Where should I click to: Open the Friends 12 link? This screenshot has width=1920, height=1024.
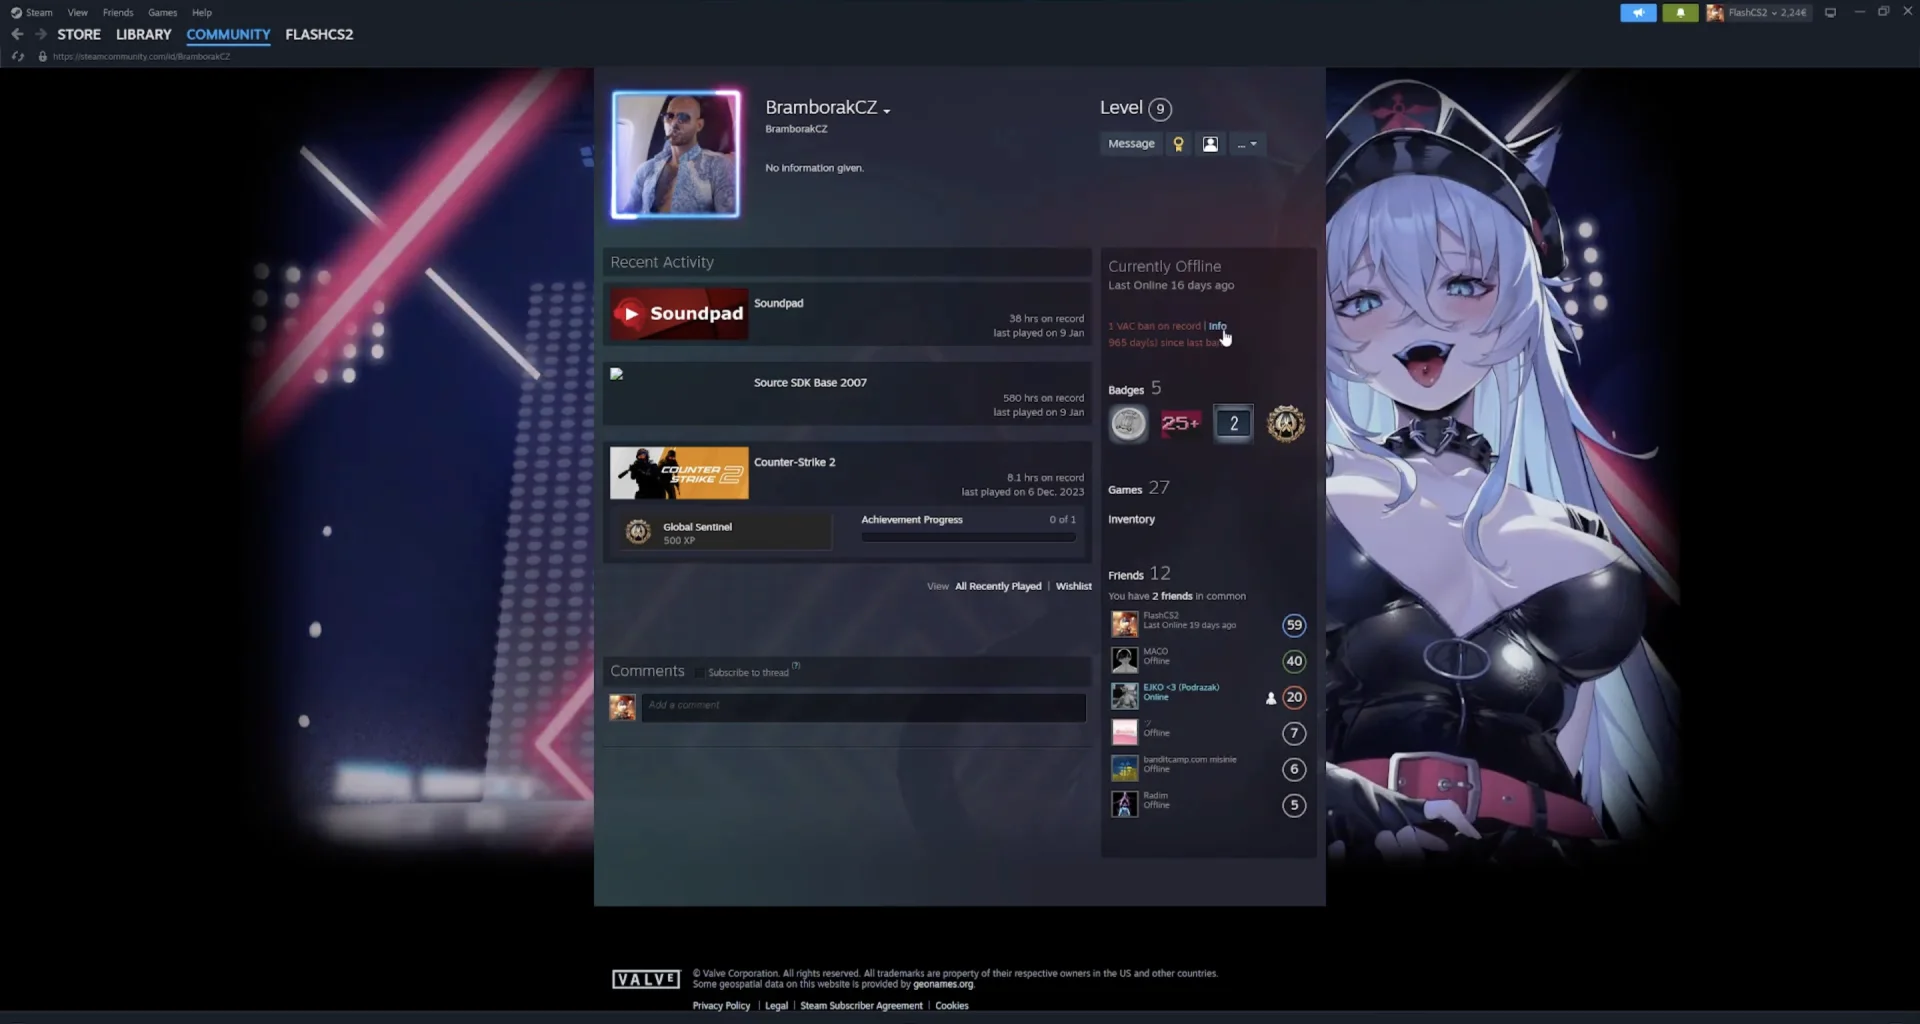pyautogui.click(x=1139, y=574)
